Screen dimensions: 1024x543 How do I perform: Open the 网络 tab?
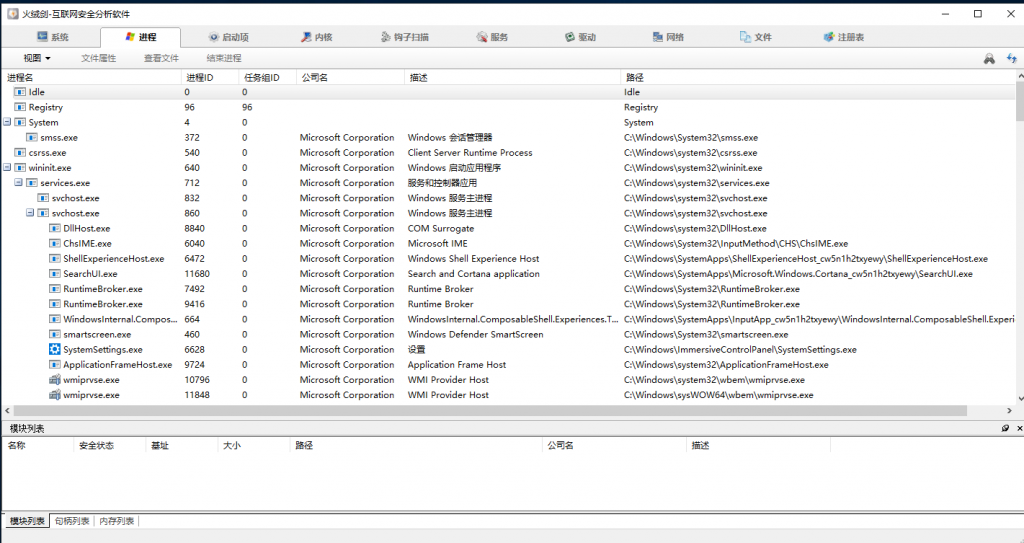[668, 37]
